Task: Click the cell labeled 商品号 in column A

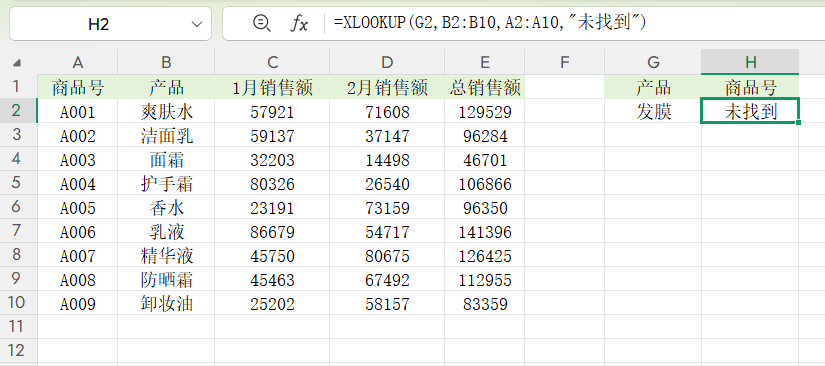Action: 78,87
